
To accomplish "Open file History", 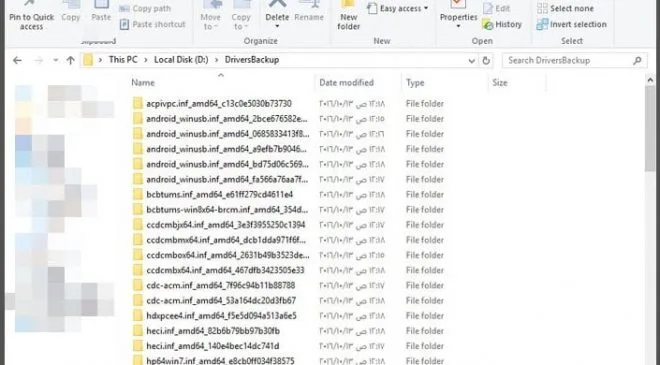I will [x=502, y=24].
